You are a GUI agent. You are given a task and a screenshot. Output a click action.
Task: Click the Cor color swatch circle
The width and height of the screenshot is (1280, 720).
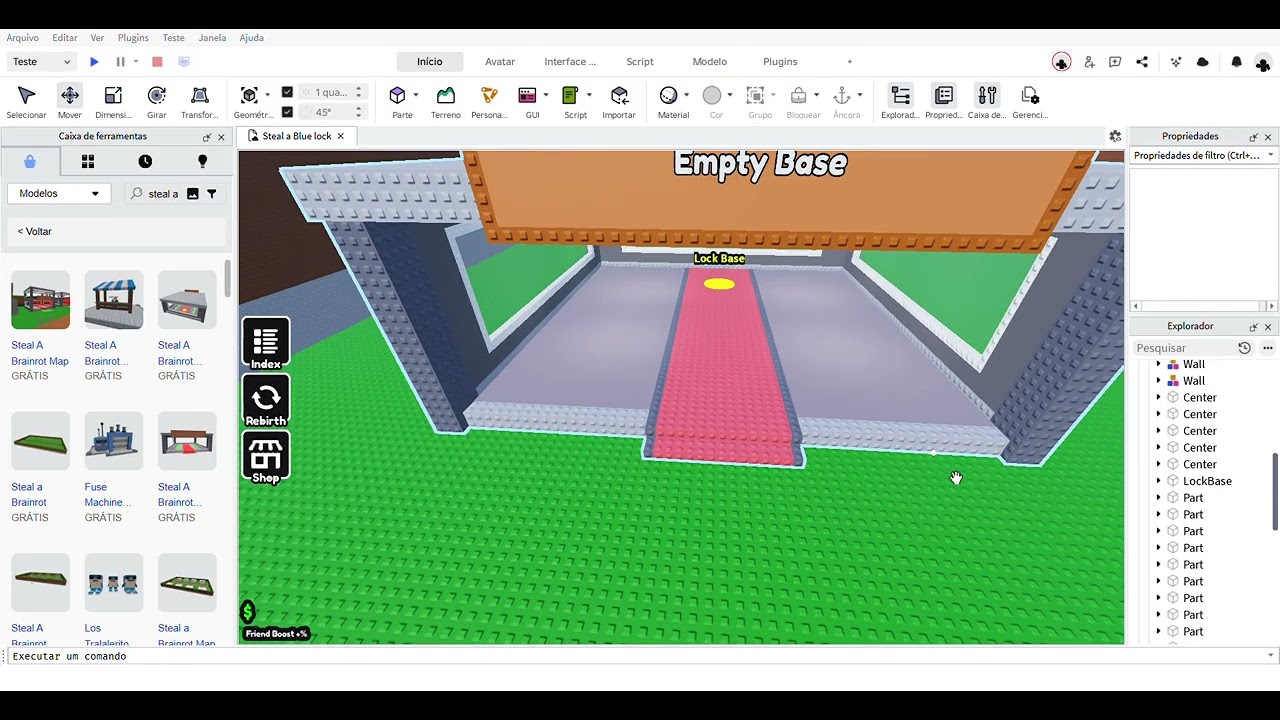[712, 96]
